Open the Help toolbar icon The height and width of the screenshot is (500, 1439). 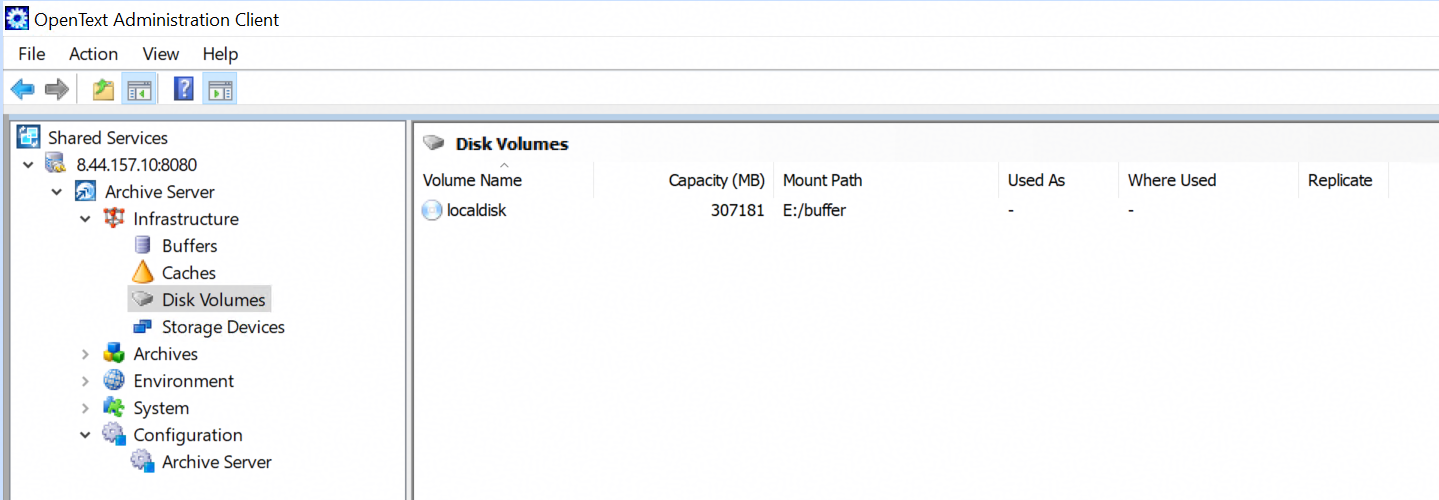pos(183,90)
